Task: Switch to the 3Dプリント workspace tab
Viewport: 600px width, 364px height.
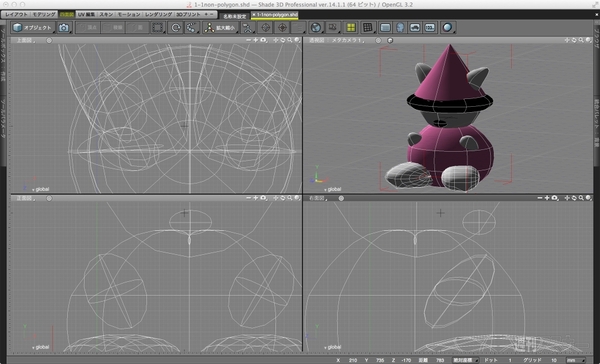Action: pyautogui.click(x=188, y=15)
